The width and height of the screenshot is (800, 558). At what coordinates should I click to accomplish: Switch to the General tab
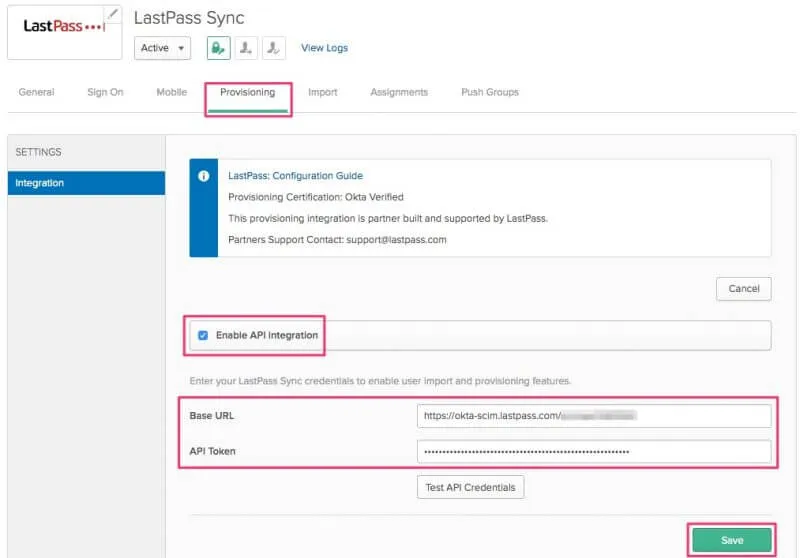point(36,92)
